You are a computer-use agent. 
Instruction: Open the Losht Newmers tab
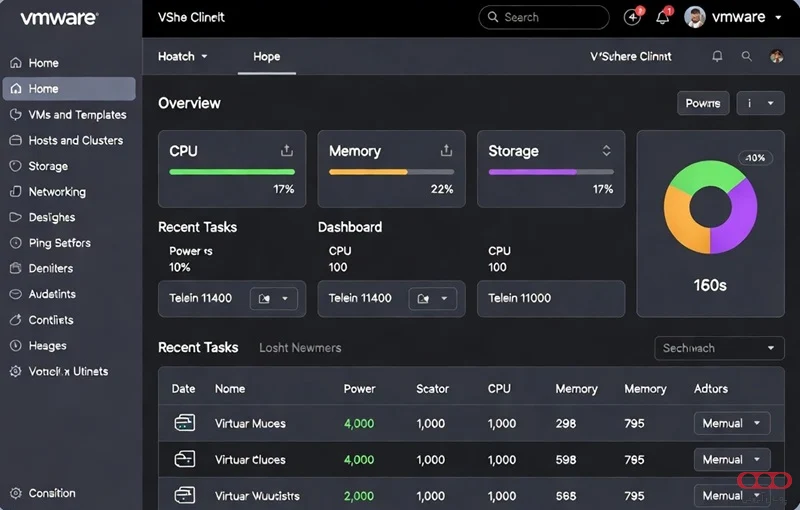pyautogui.click(x=300, y=348)
